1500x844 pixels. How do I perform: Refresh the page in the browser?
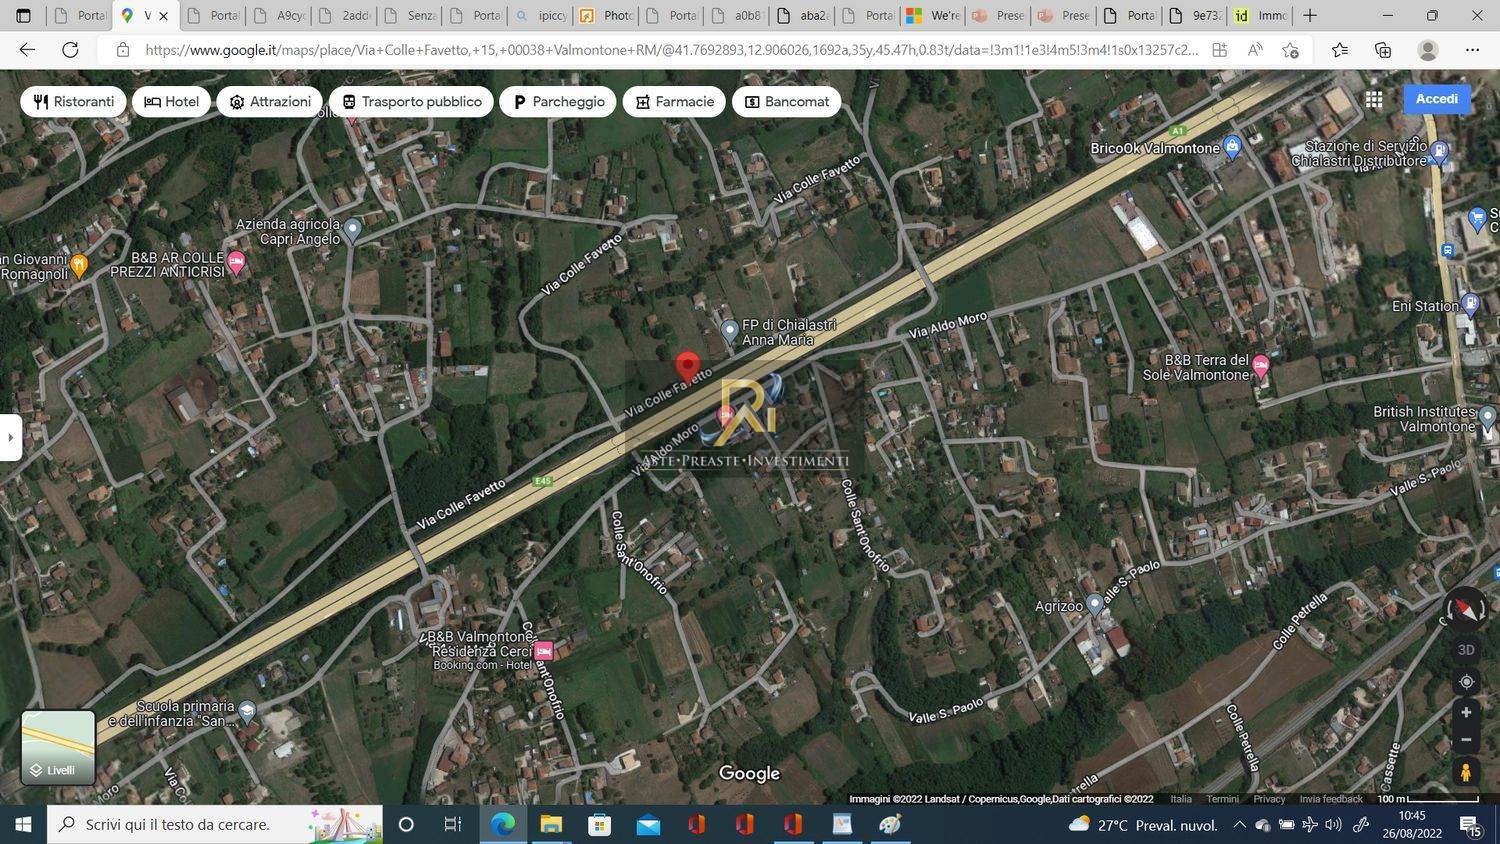(70, 50)
